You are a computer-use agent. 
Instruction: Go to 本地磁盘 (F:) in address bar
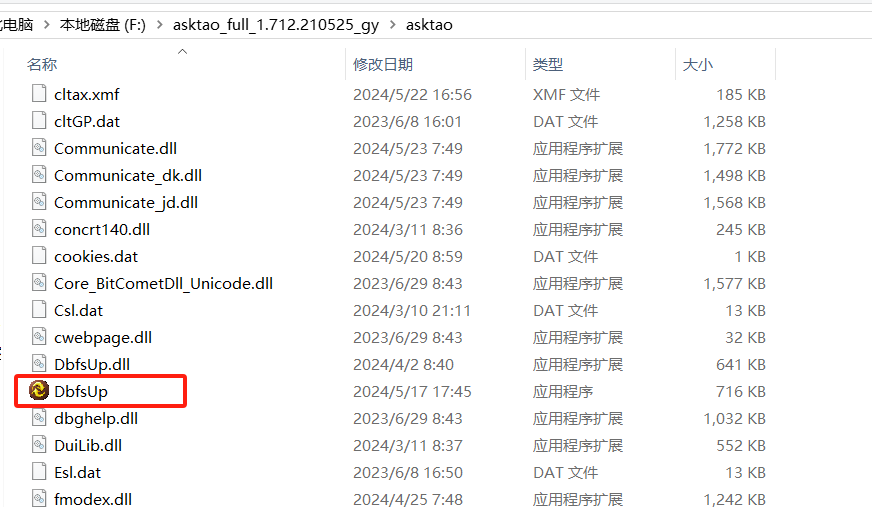point(102,25)
